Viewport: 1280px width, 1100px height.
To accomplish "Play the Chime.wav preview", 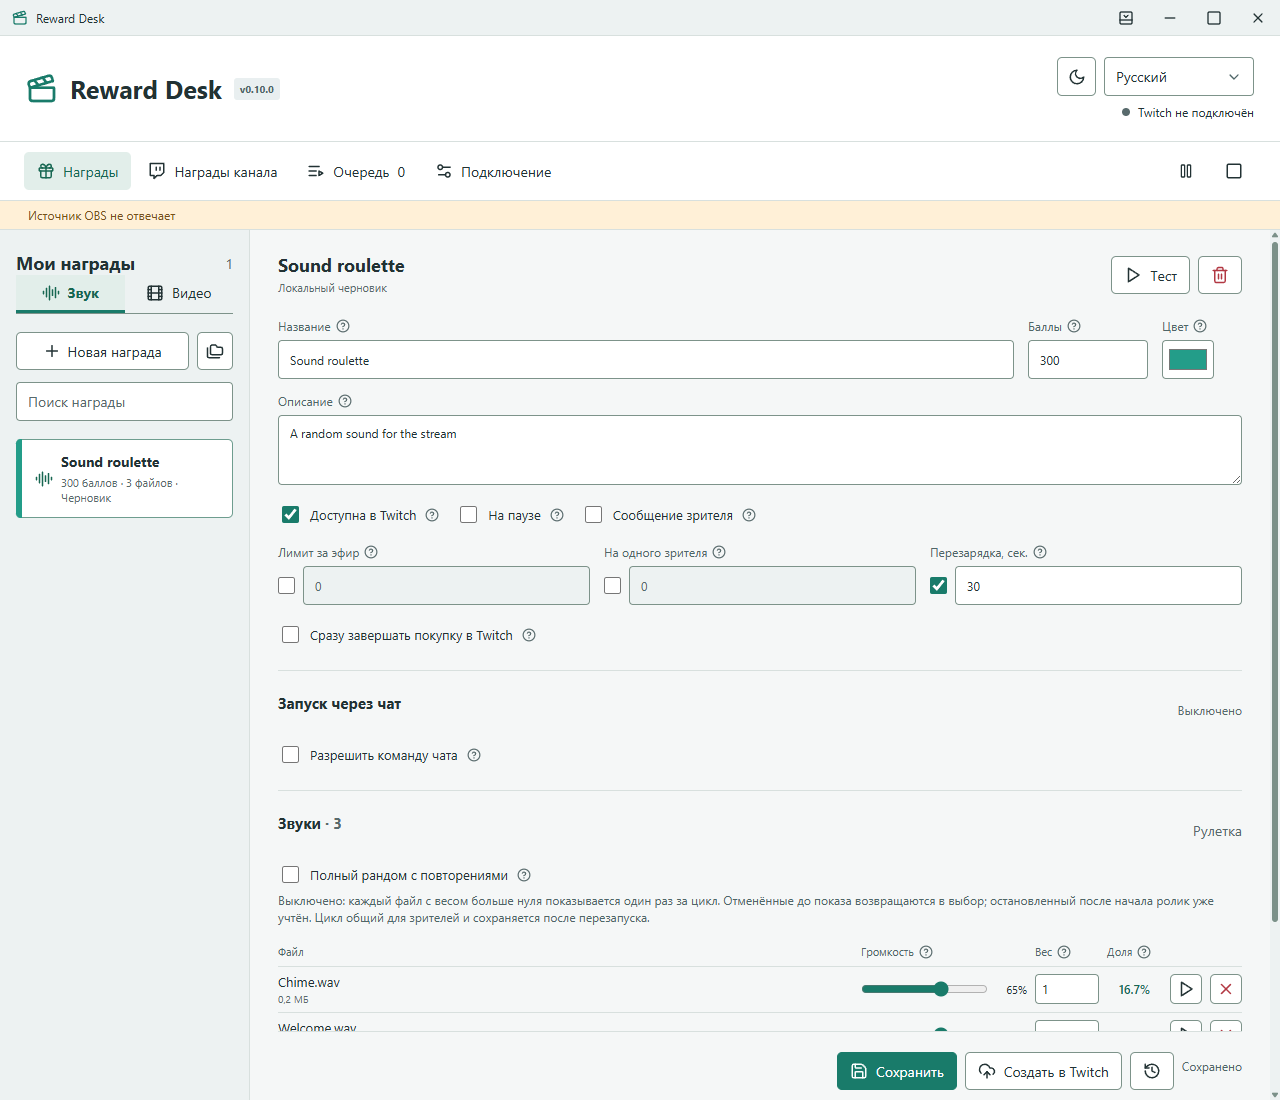I will [1186, 989].
